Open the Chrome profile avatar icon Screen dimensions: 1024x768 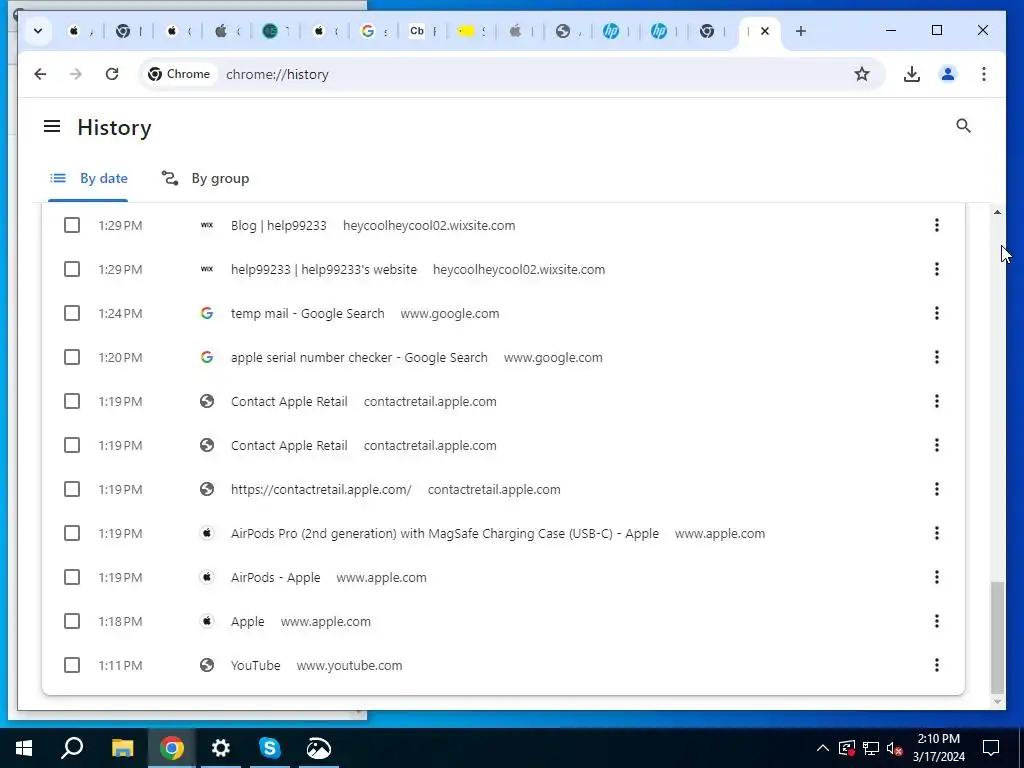(948, 74)
